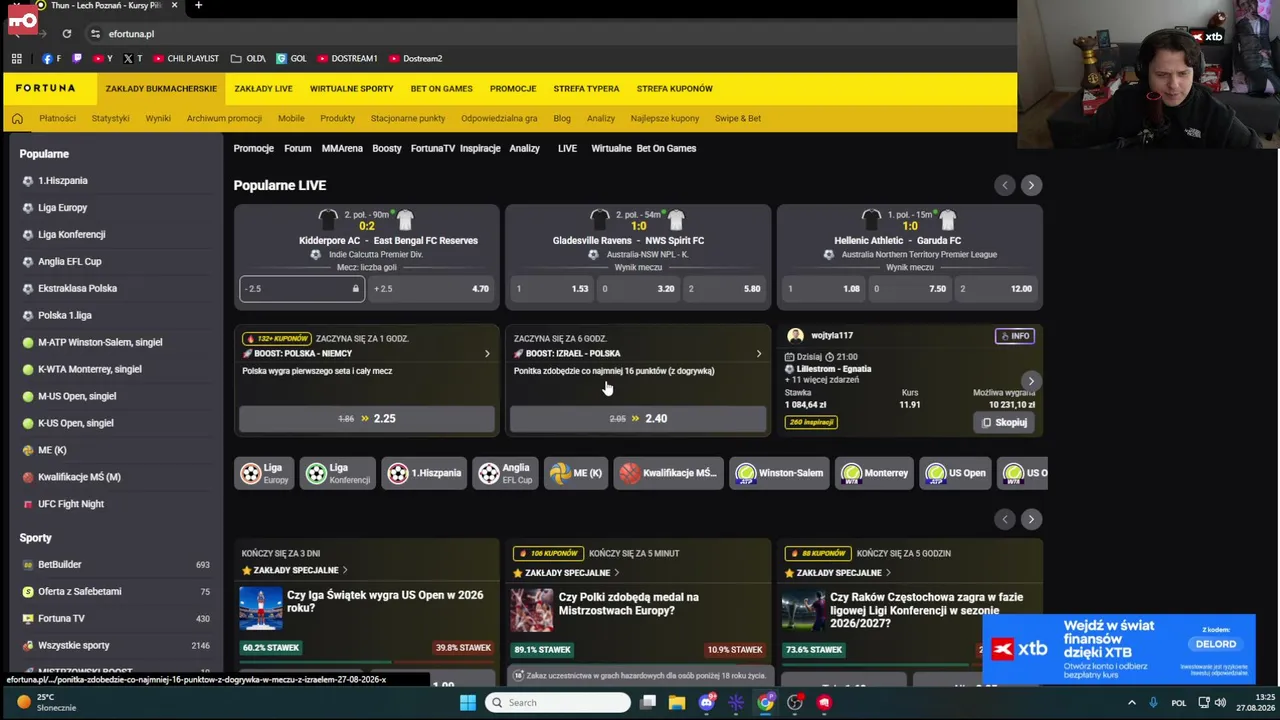Open the Bet On Games tab
This screenshot has height=720, width=1280.
point(441,89)
